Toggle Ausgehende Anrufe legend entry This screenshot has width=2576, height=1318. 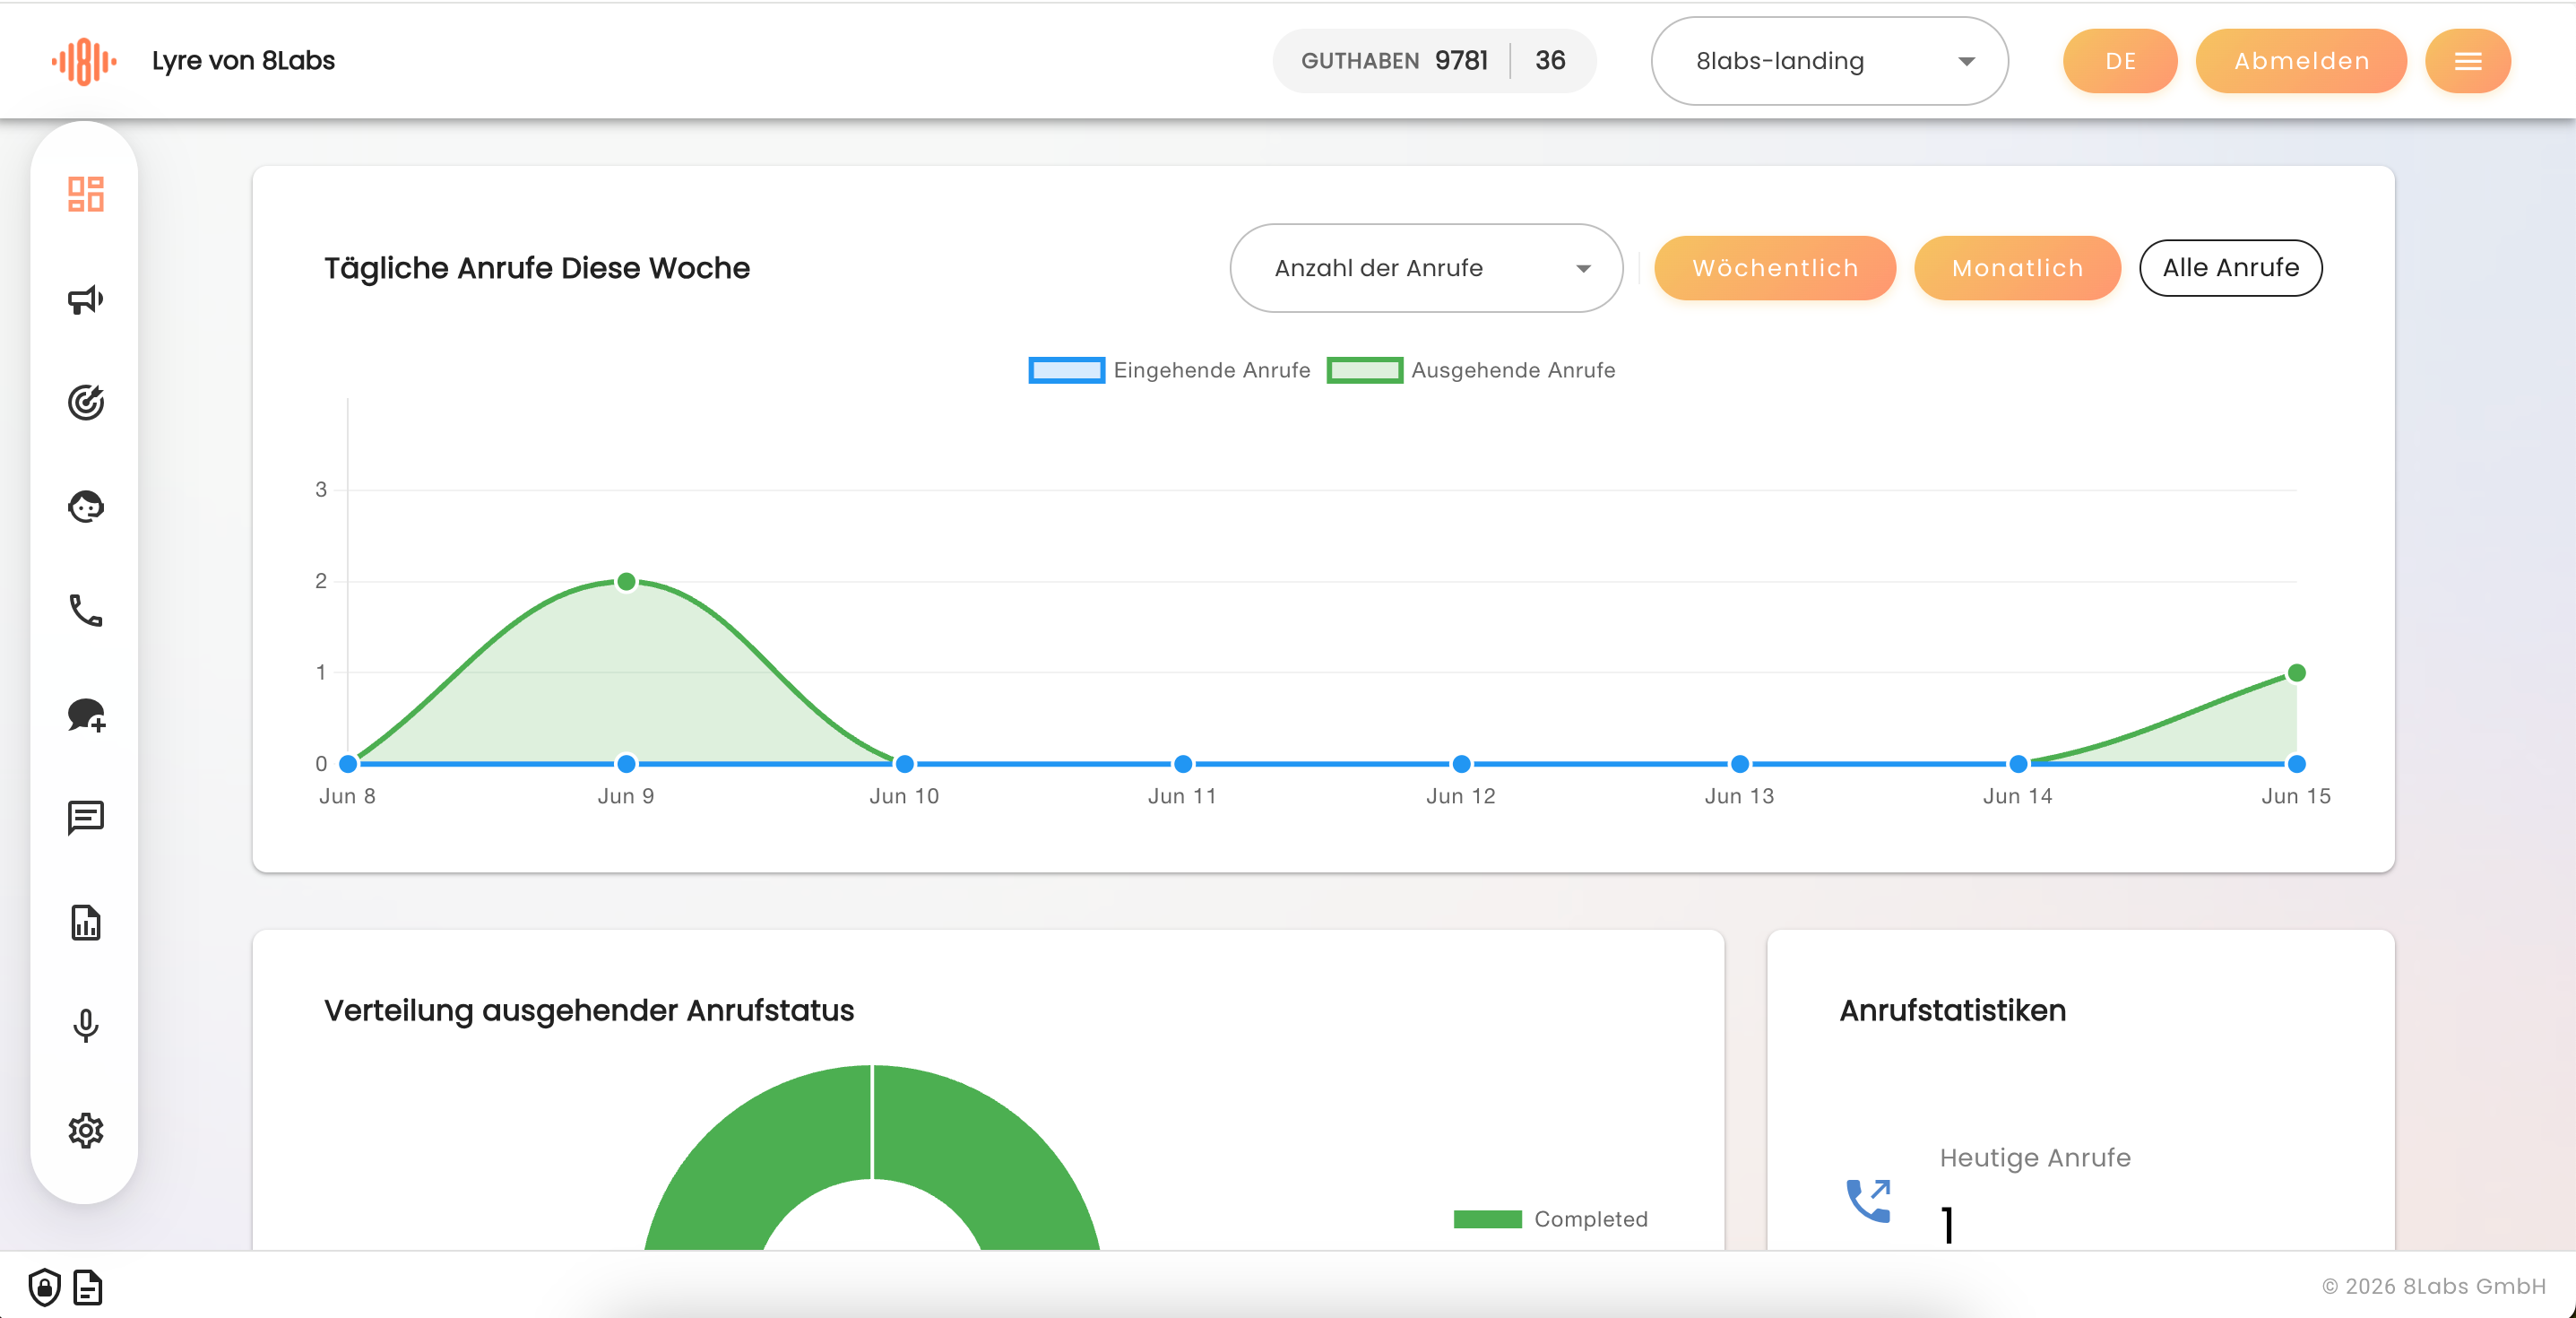pos(1471,370)
